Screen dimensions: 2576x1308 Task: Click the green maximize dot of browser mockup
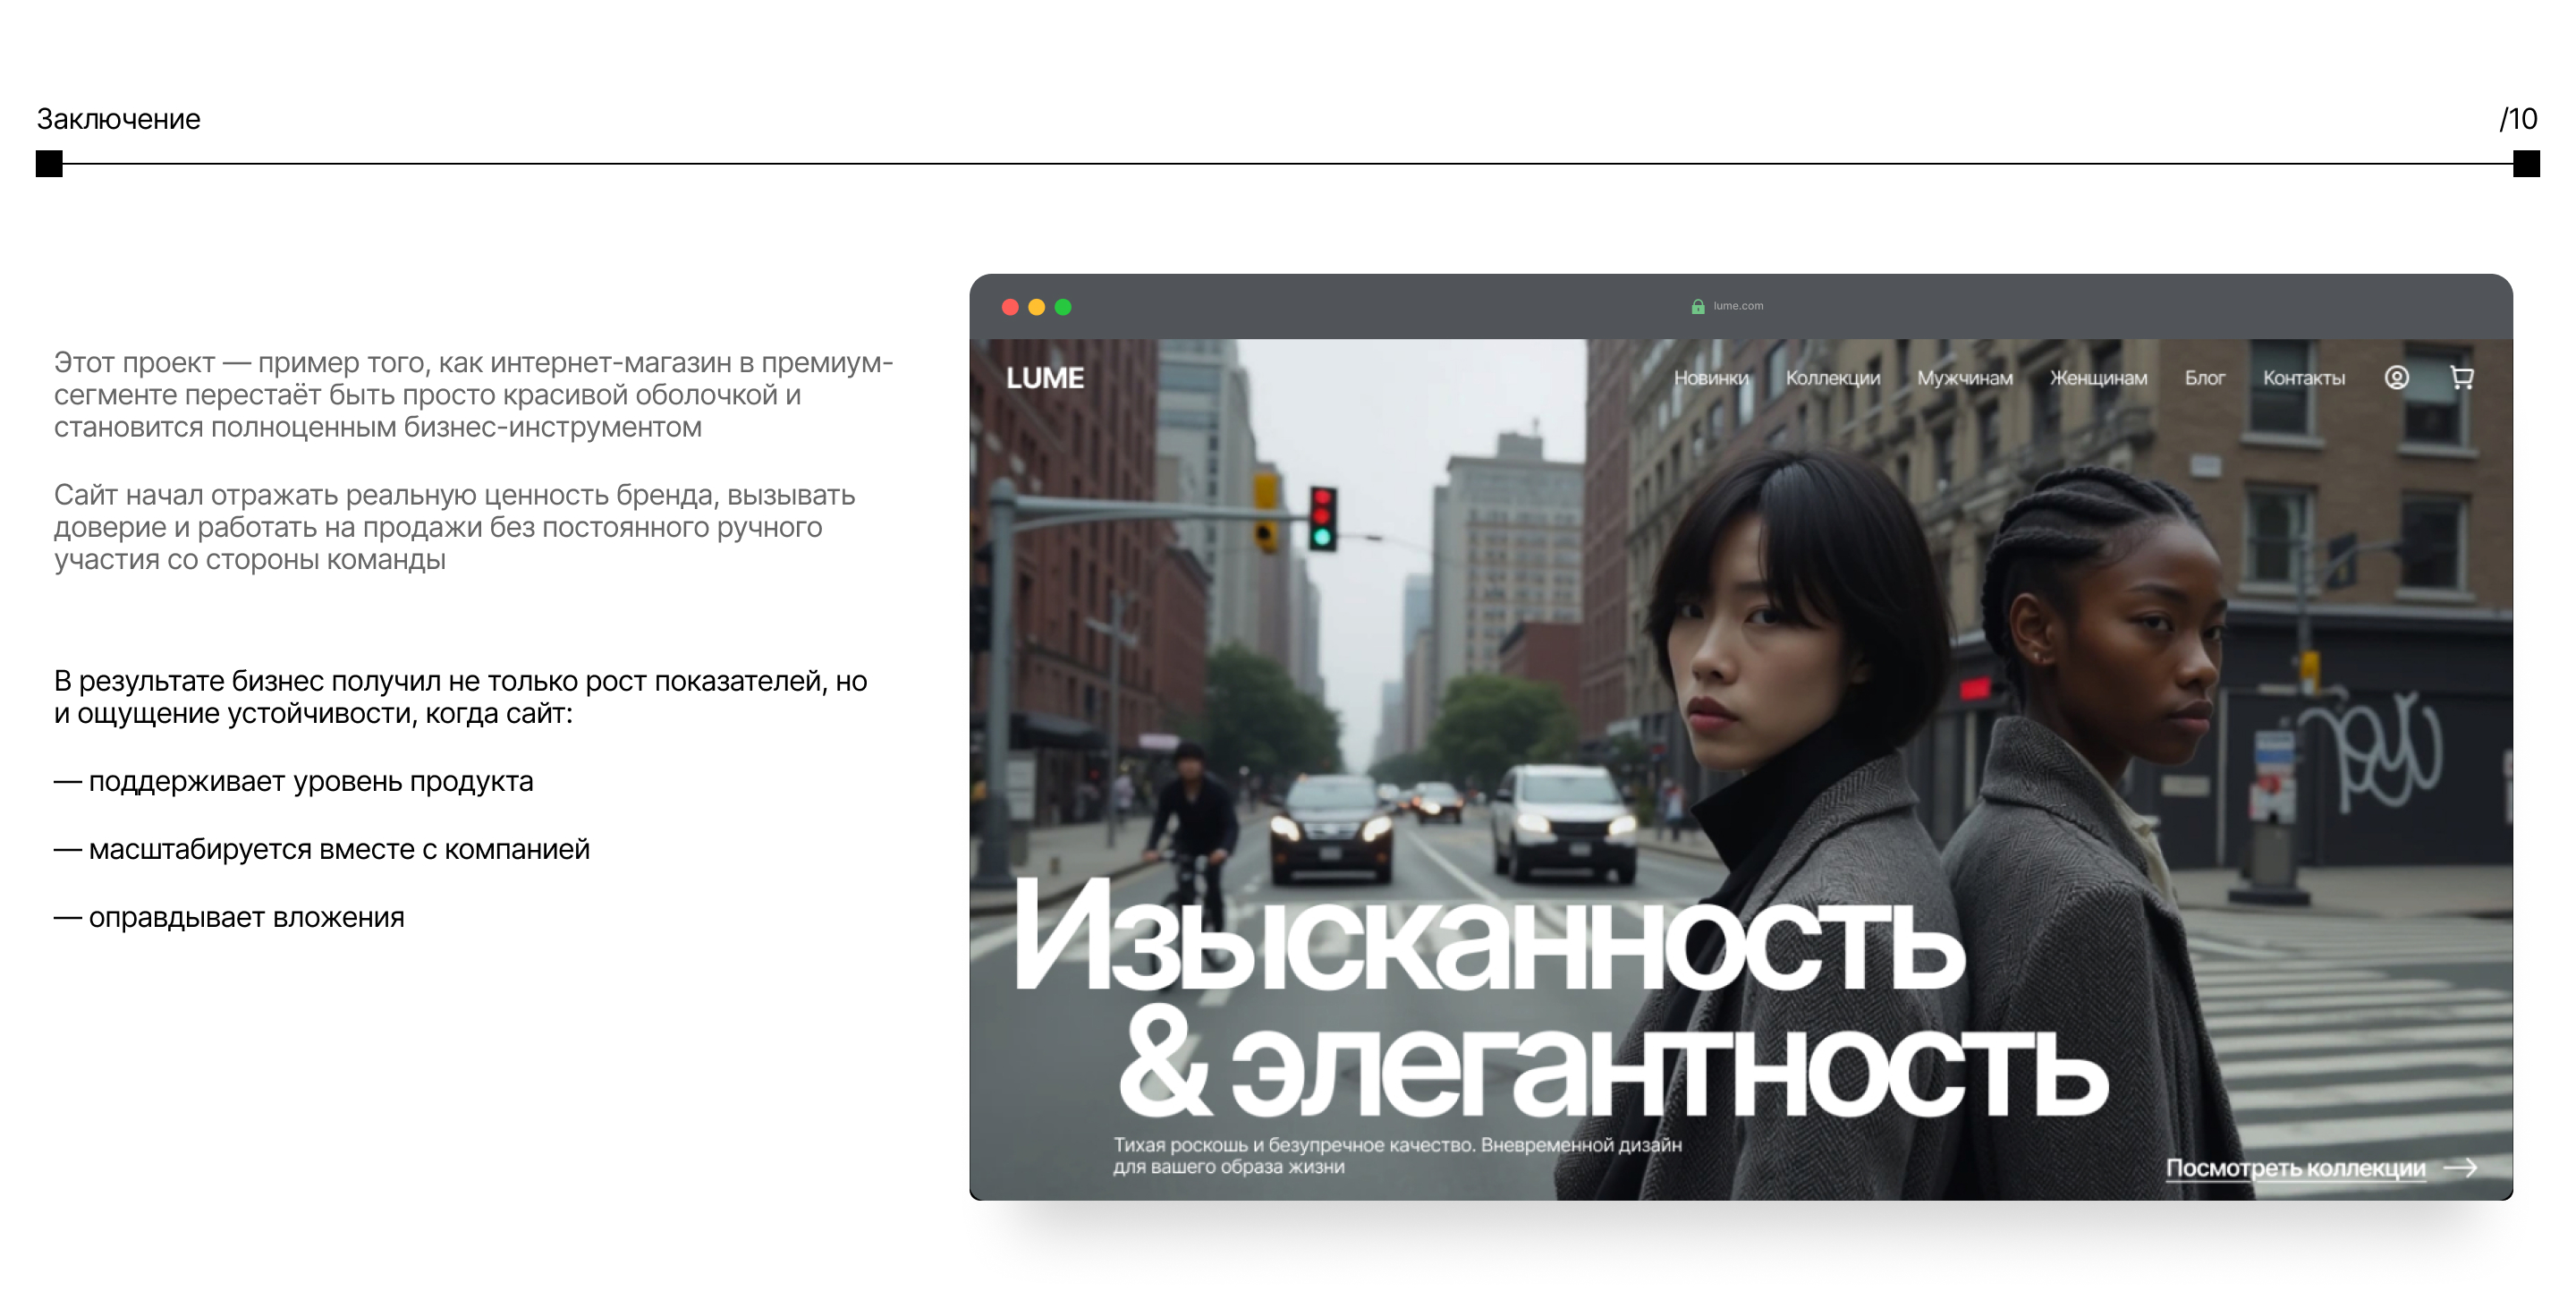click(x=1063, y=307)
